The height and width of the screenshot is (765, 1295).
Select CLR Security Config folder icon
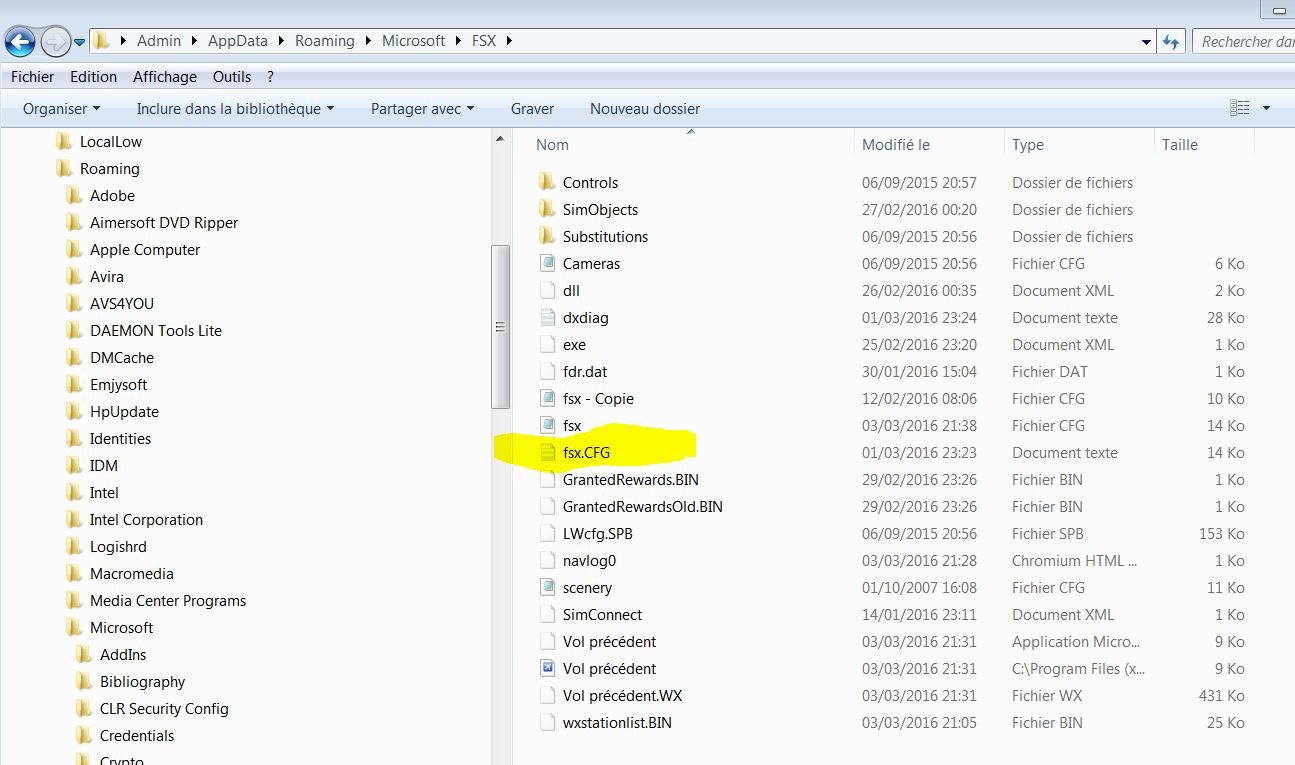coord(84,708)
